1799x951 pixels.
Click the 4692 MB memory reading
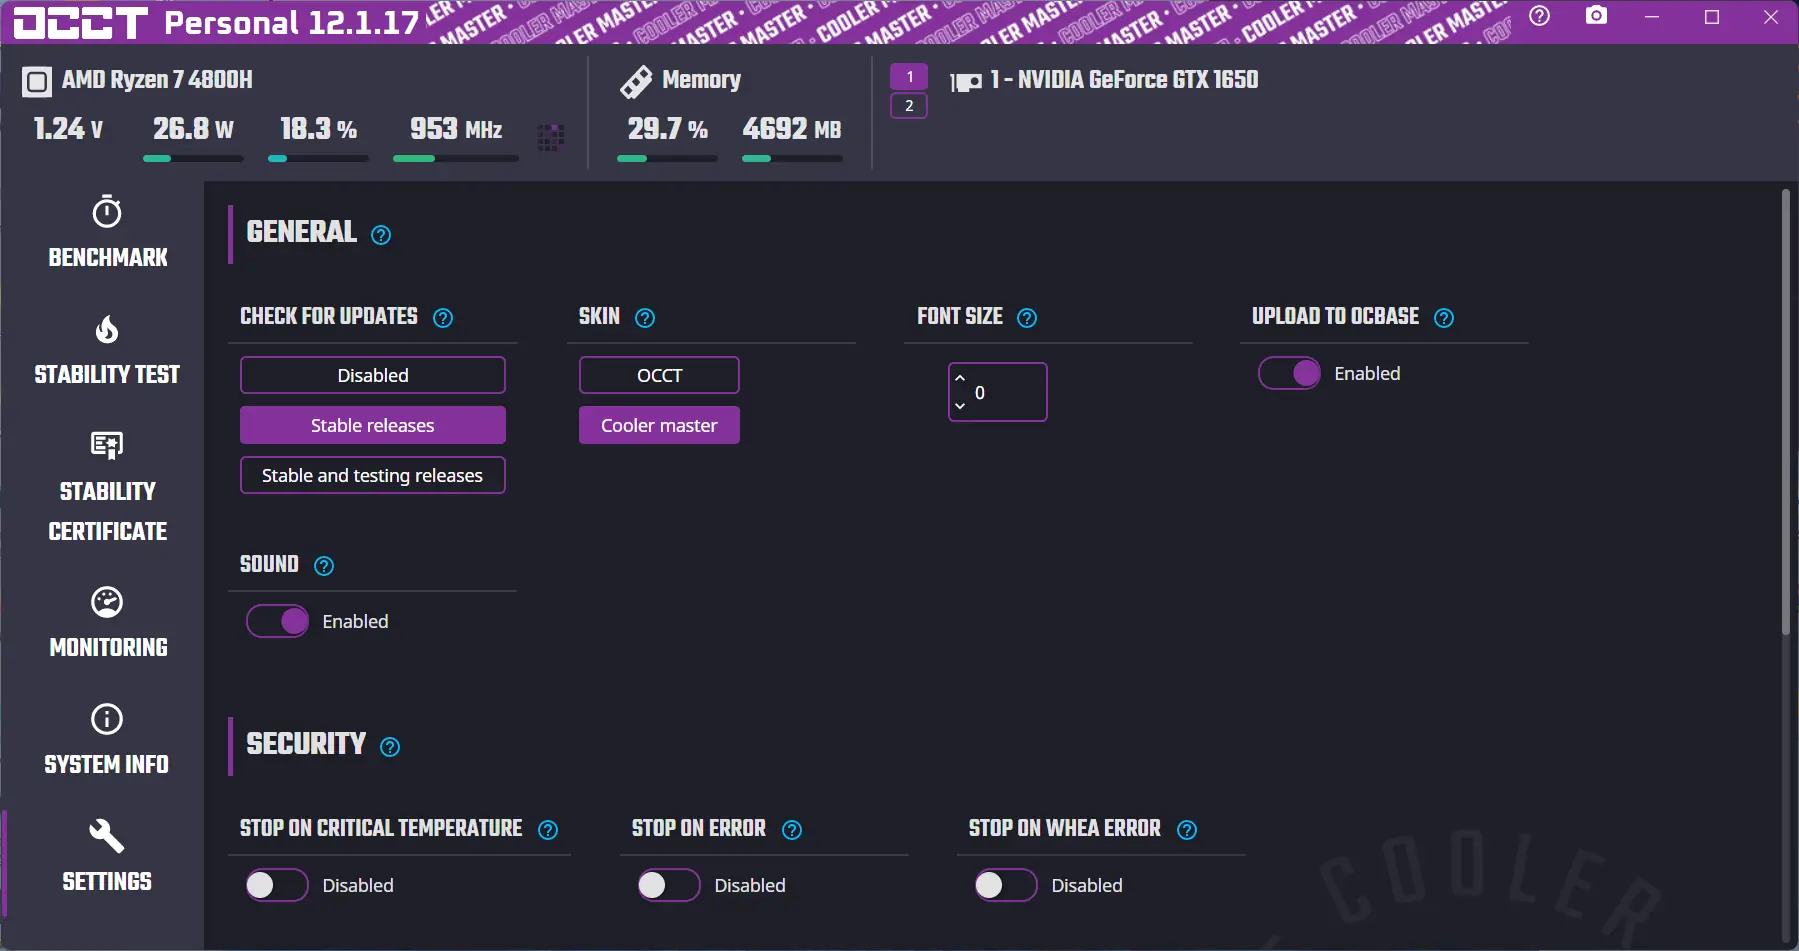point(792,129)
